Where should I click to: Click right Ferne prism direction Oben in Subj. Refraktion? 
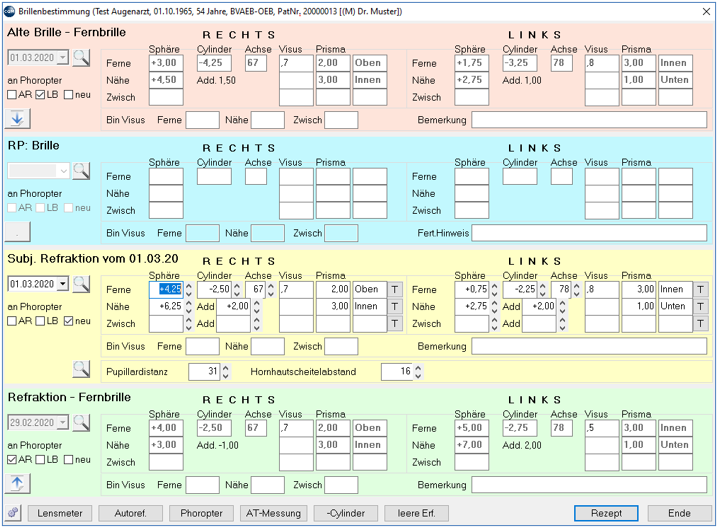(x=370, y=289)
